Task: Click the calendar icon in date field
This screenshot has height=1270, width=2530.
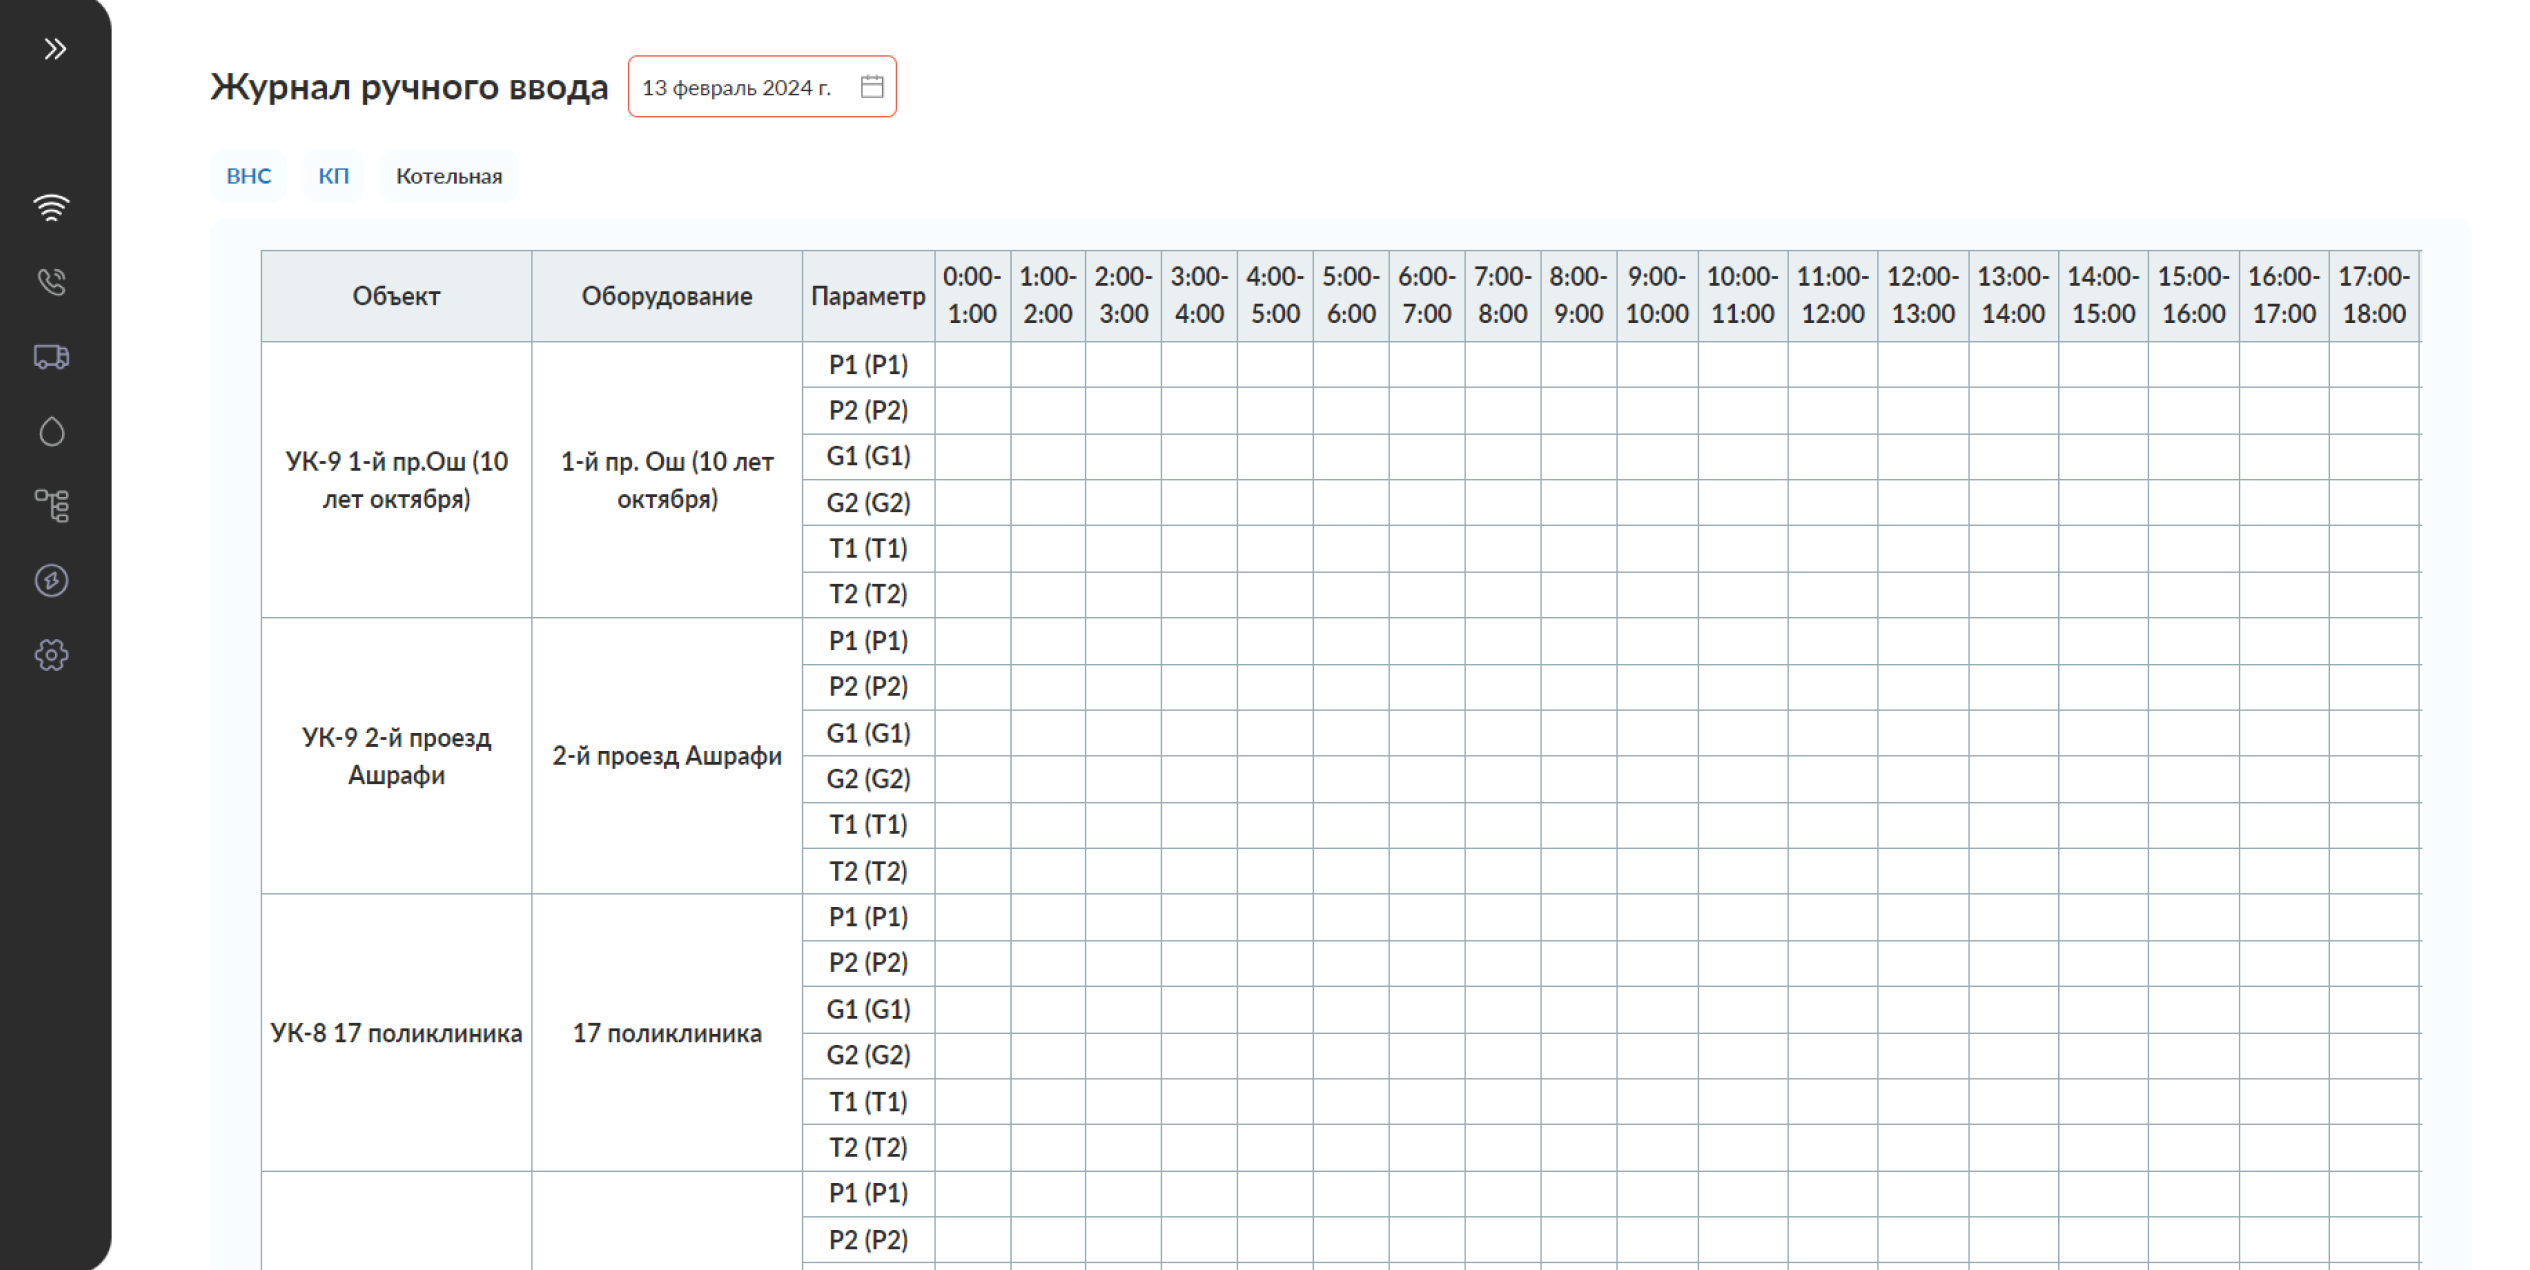Action: click(x=872, y=87)
